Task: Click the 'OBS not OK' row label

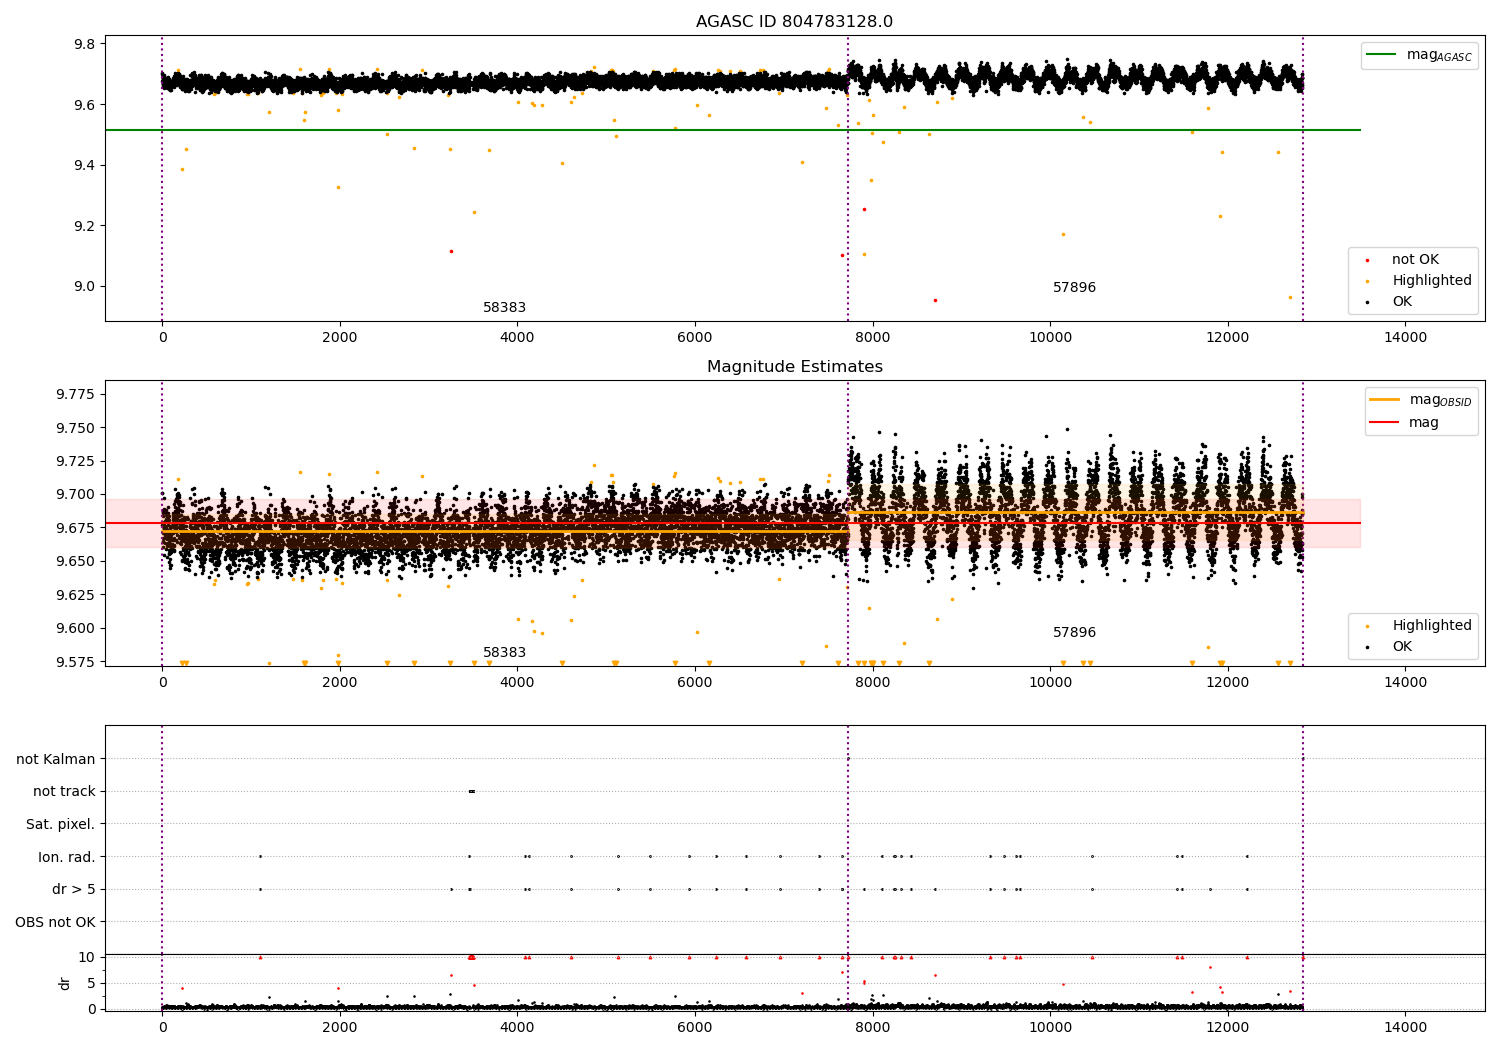Action: click(55, 922)
